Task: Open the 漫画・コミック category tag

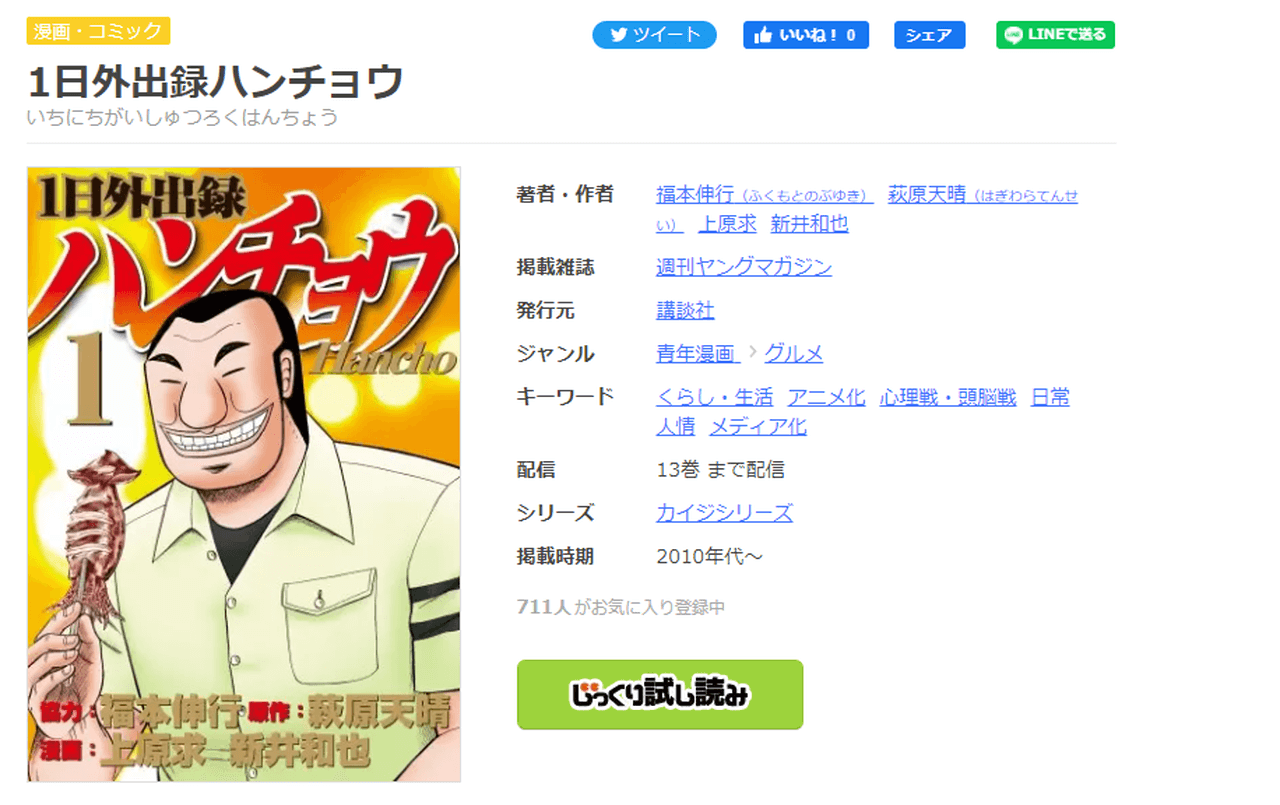Action: tap(98, 31)
